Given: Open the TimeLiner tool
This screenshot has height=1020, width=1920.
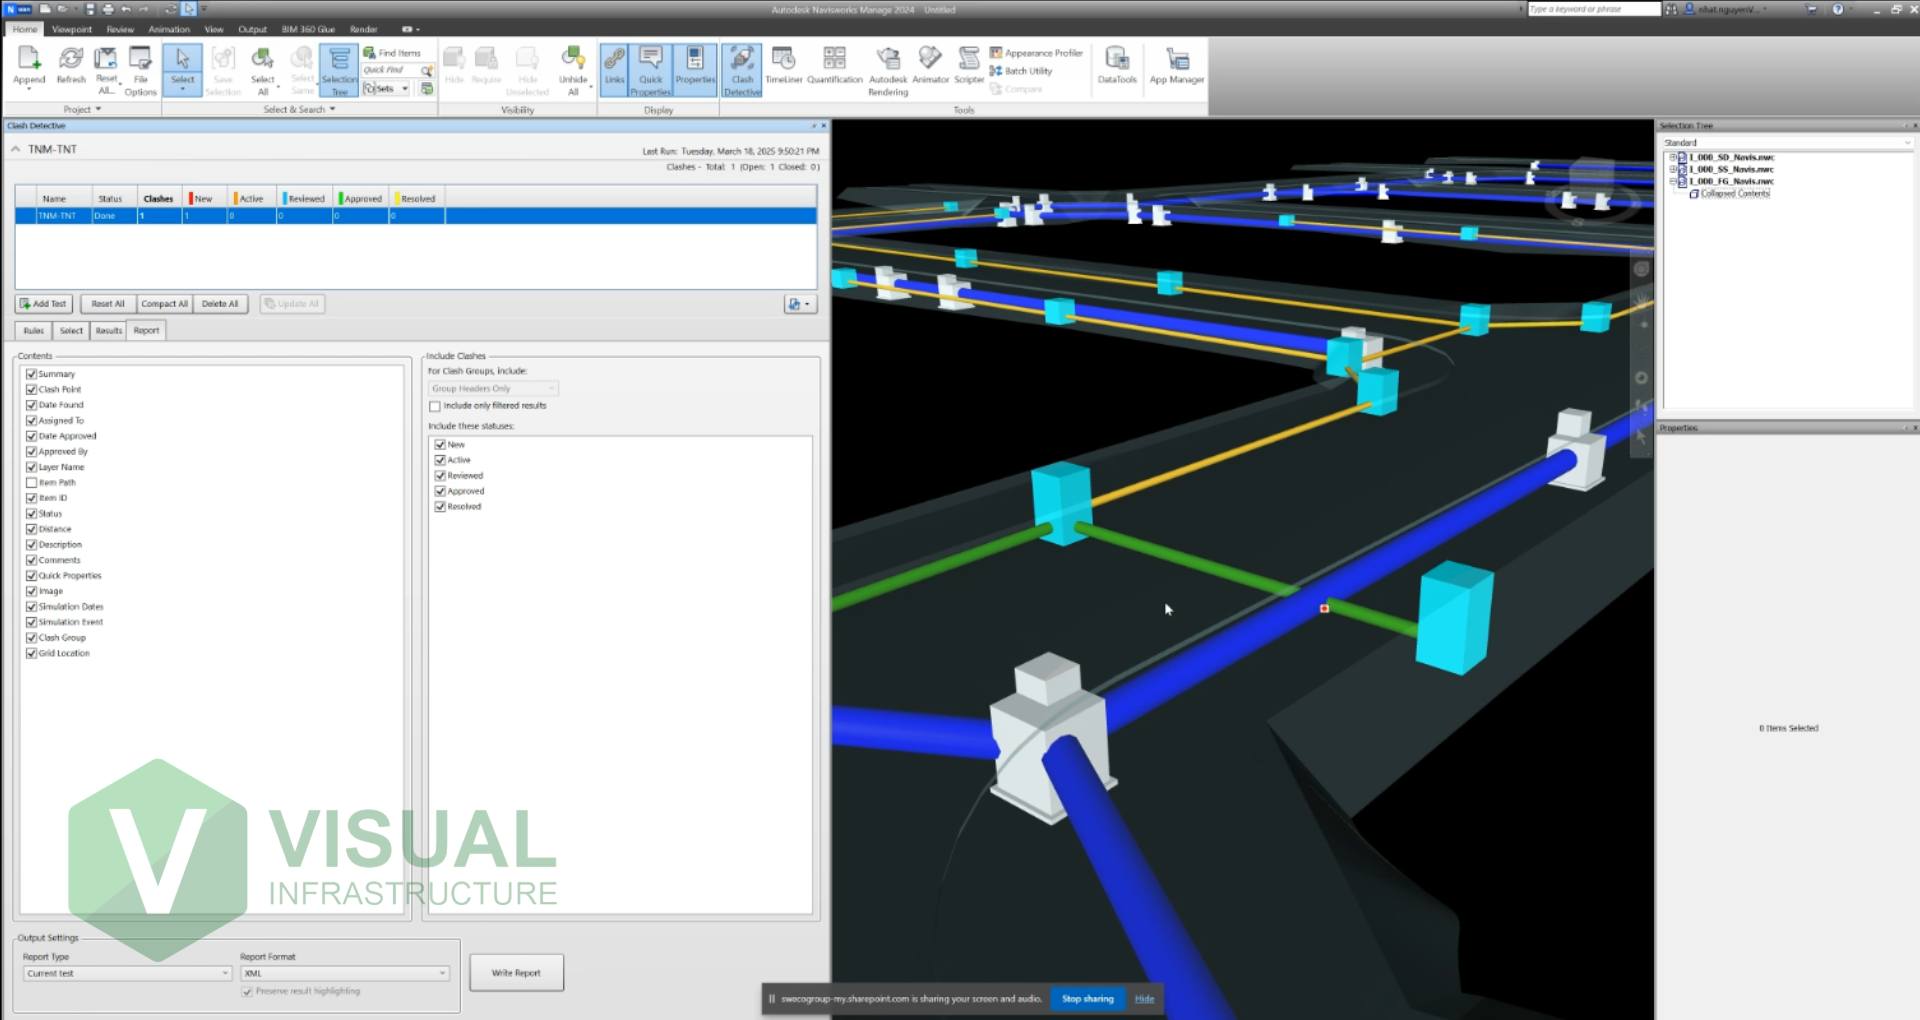Looking at the screenshot, I should click(784, 66).
